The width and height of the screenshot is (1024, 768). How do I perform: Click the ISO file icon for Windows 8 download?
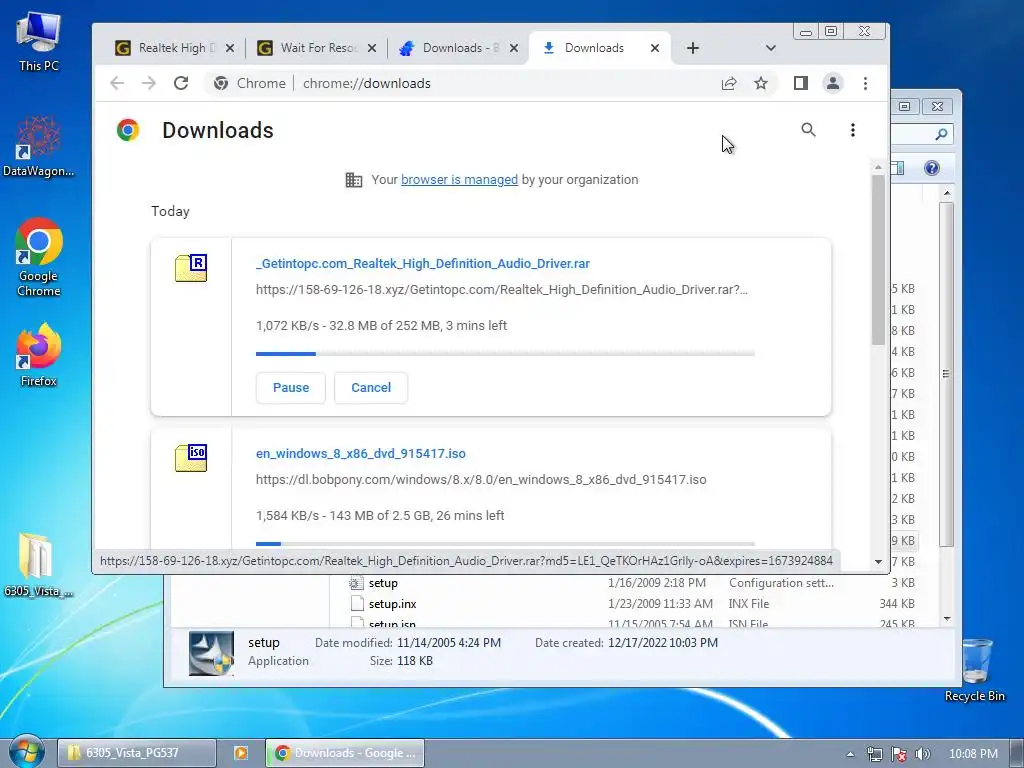coord(191,458)
